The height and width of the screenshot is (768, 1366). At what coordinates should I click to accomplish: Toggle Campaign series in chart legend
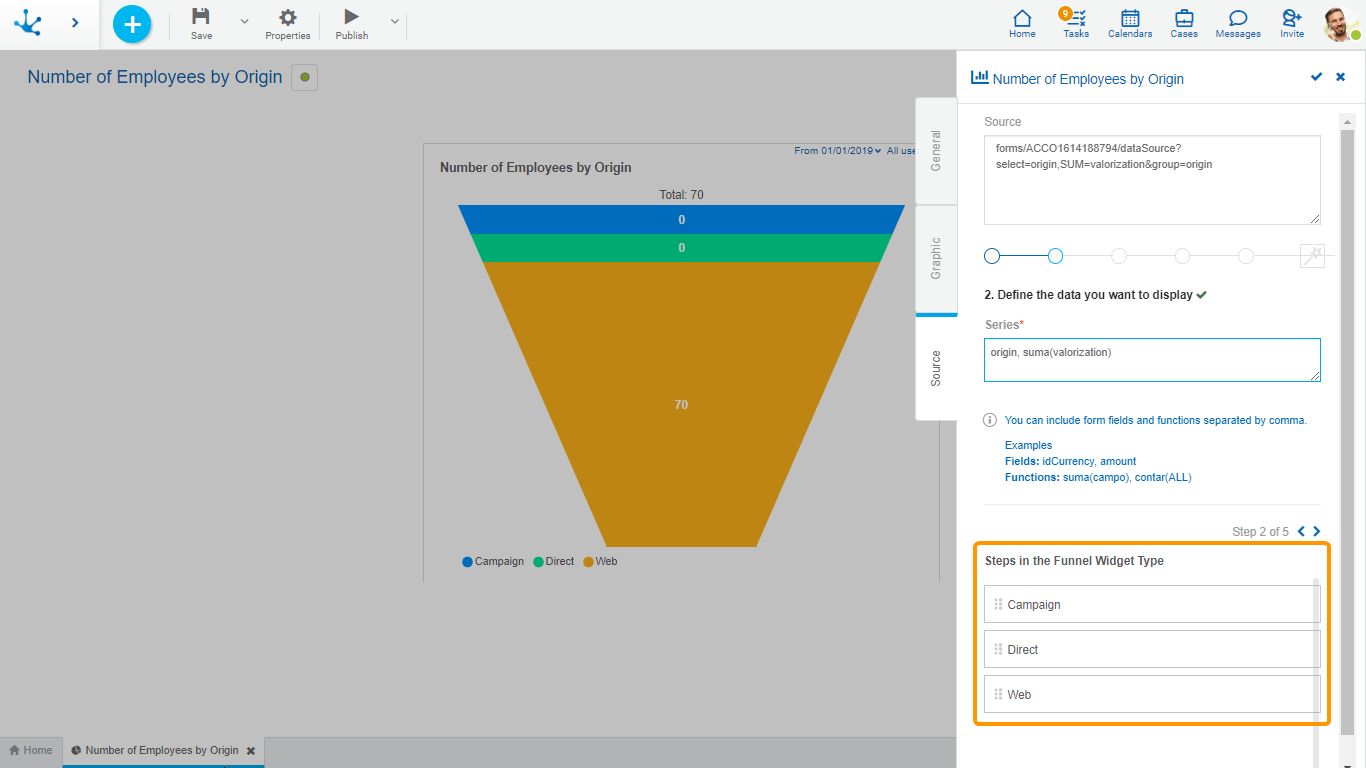tap(493, 562)
